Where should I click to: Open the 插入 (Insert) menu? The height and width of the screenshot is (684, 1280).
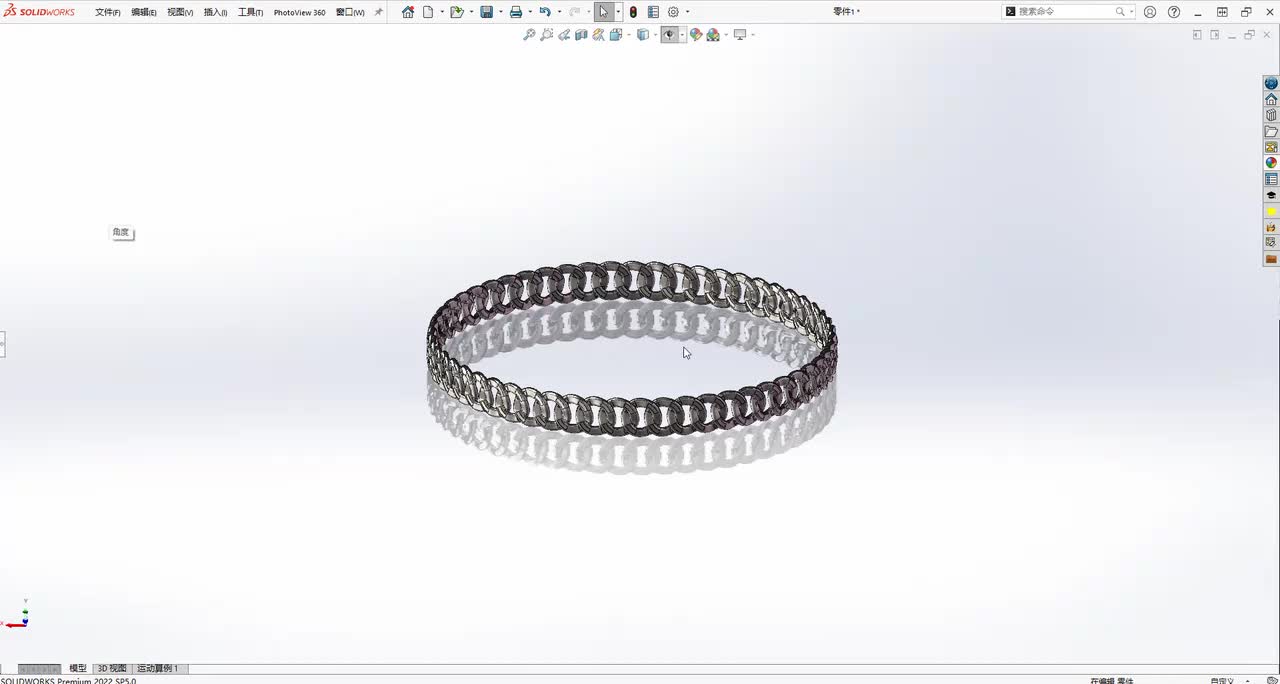(215, 12)
